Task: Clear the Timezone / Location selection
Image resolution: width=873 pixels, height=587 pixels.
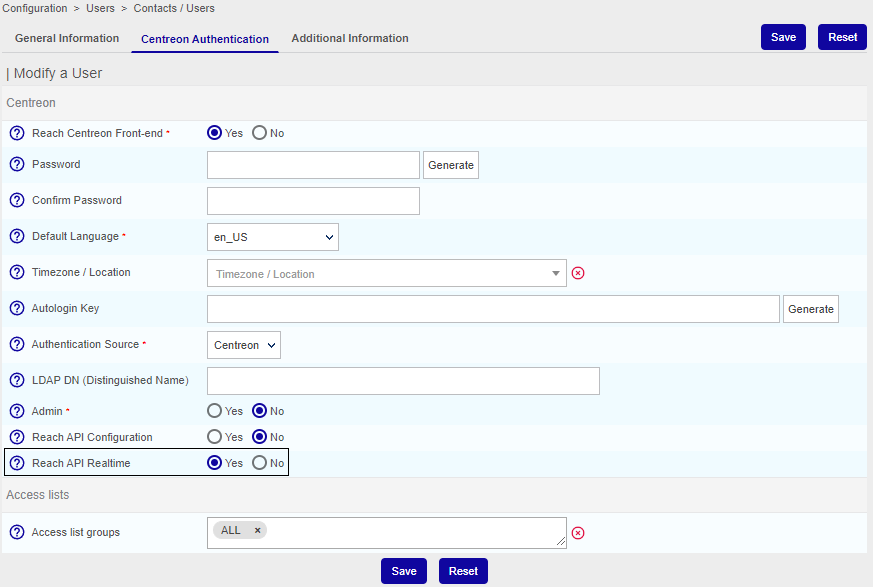Action: click(x=578, y=273)
